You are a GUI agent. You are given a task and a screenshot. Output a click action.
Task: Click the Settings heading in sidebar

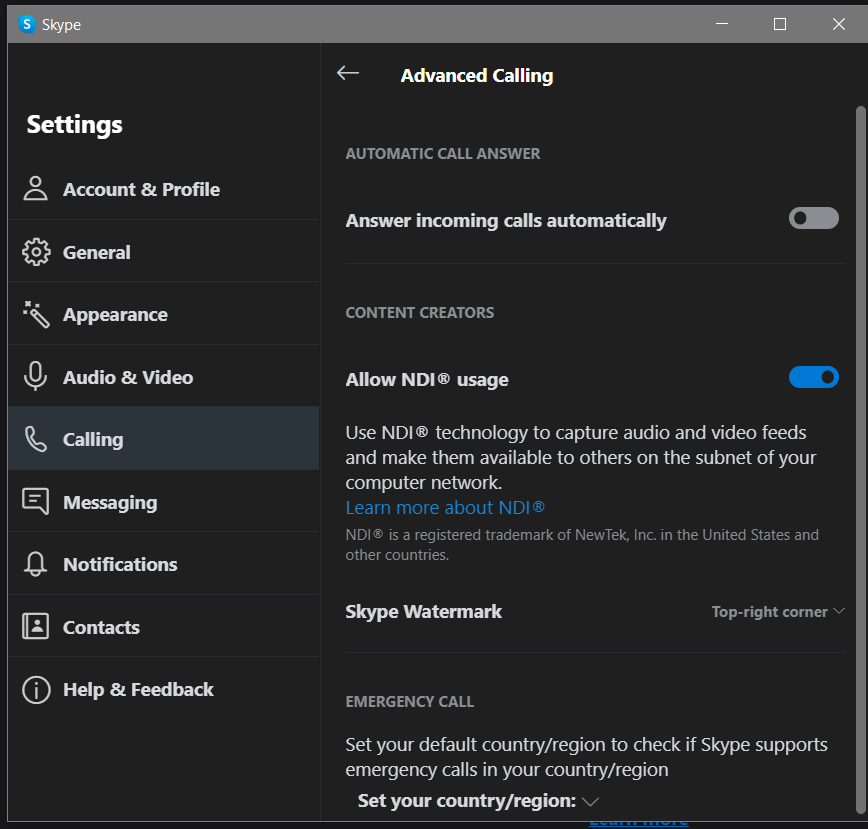click(75, 125)
